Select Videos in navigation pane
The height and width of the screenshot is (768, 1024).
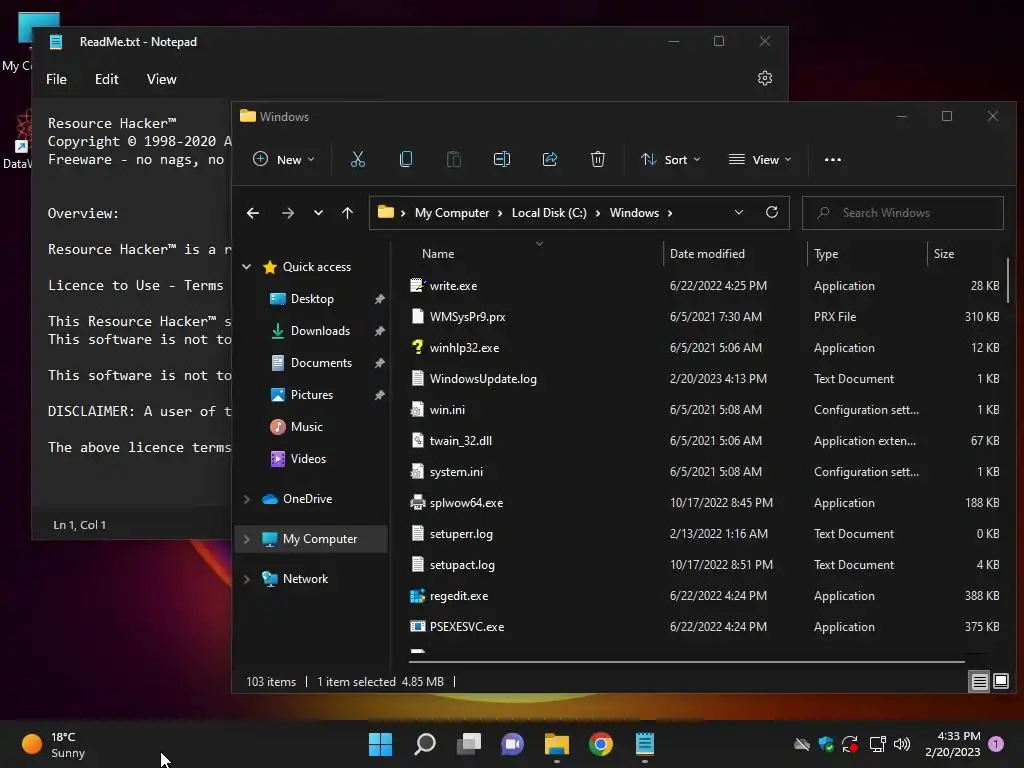pos(308,459)
